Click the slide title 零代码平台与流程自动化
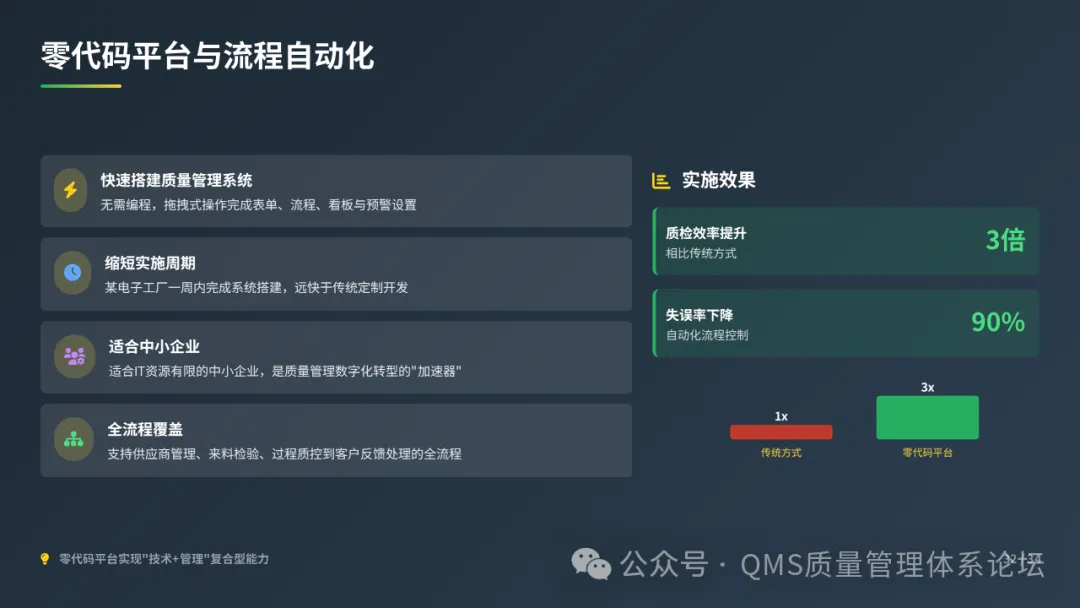Image resolution: width=1080 pixels, height=608 pixels. pyautogui.click(x=207, y=56)
